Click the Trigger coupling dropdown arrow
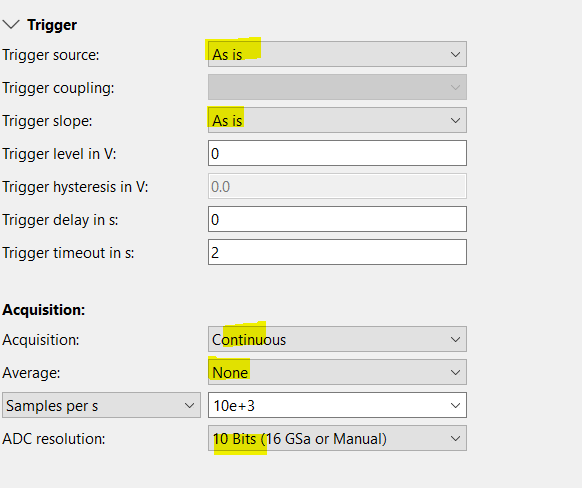This screenshot has width=582, height=488. click(x=455, y=88)
